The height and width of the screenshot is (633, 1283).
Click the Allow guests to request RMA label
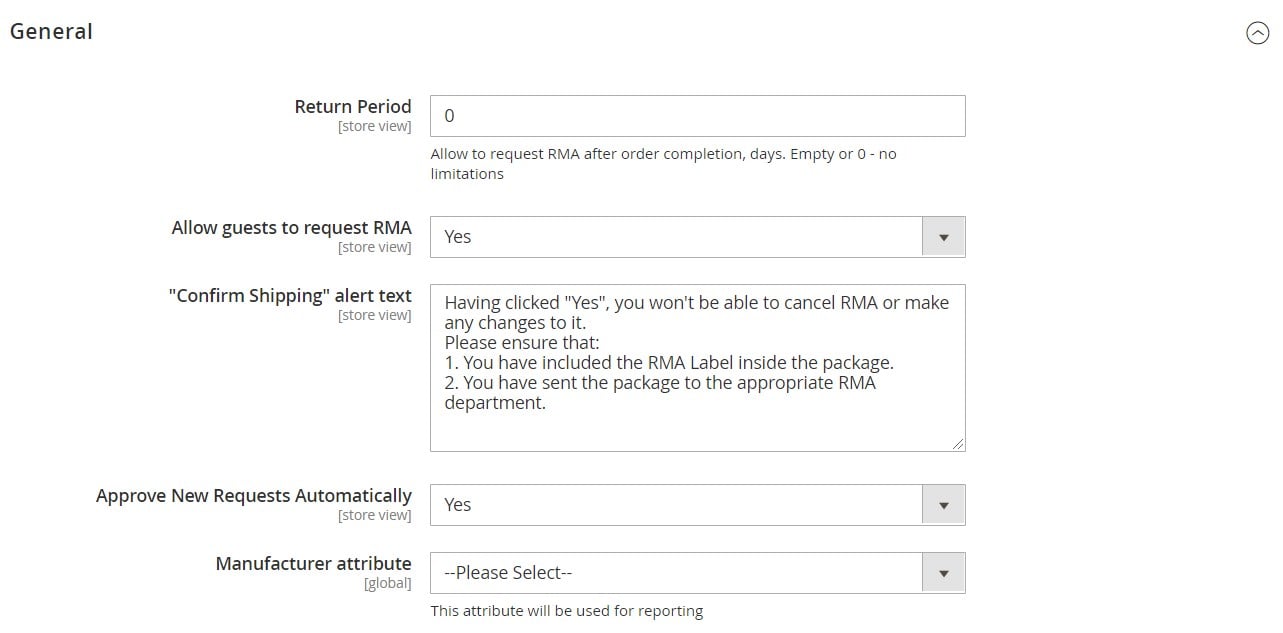click(x=291, y=227)
